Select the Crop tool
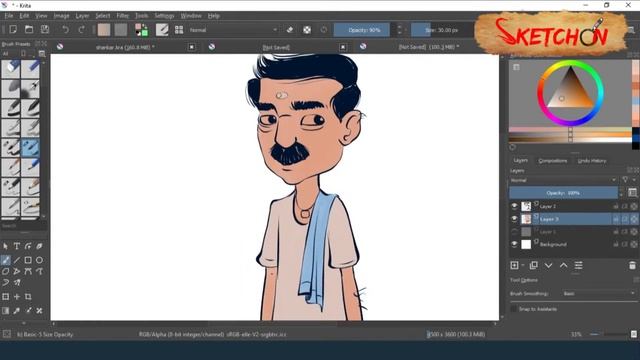The width and height of the screenshot is (640, 360). coord(28,297)
